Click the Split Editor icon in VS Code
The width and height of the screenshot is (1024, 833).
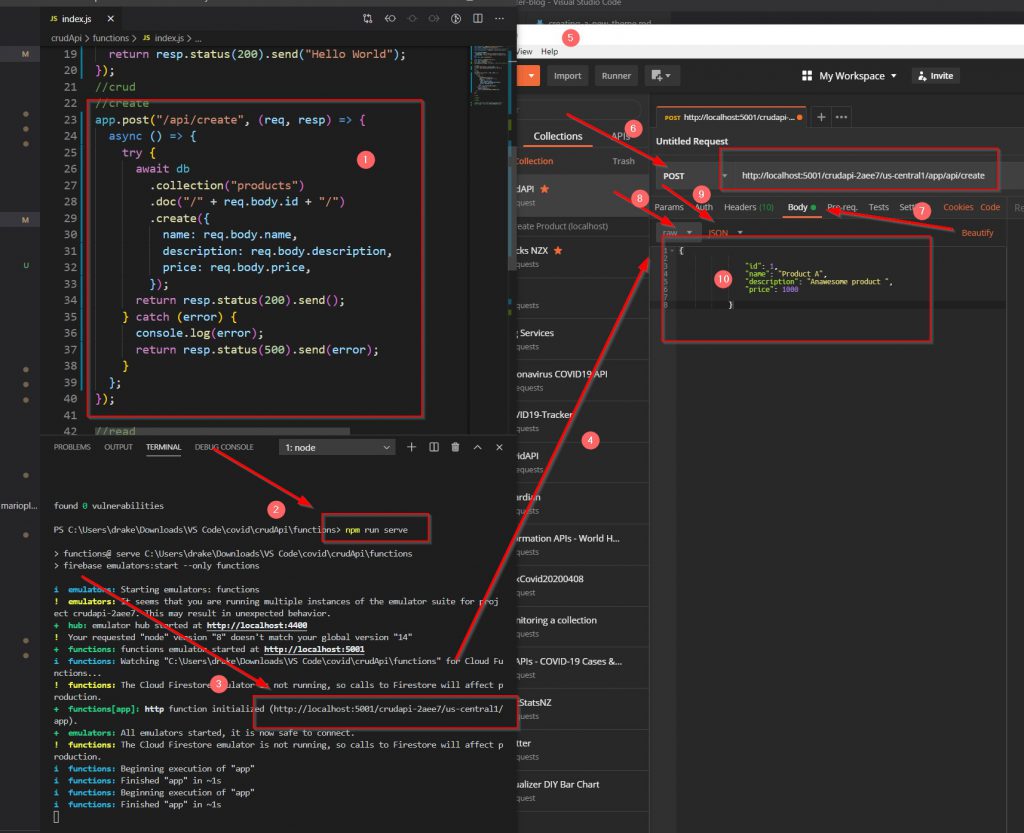[x=478, y=18]
